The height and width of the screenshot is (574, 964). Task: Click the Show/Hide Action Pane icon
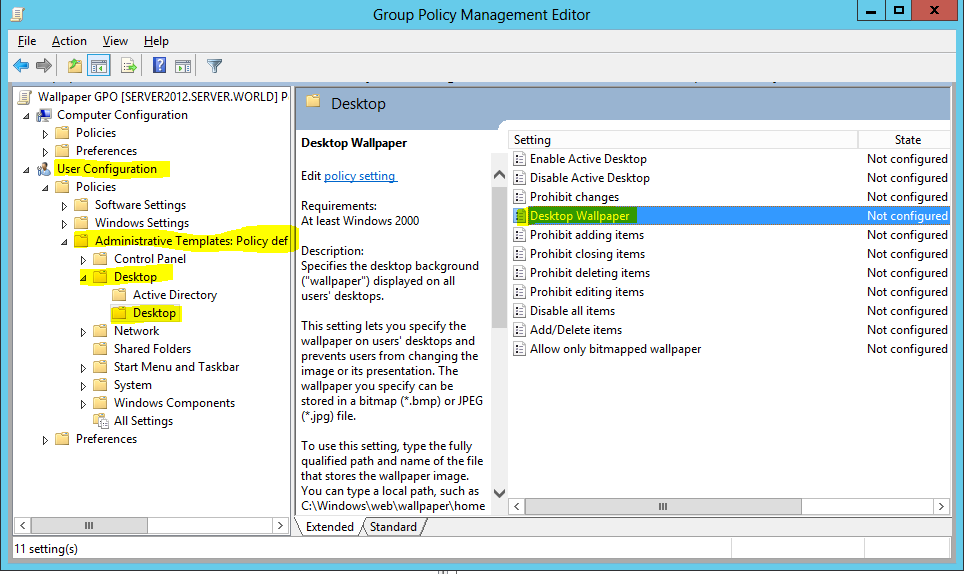(183, 66)
